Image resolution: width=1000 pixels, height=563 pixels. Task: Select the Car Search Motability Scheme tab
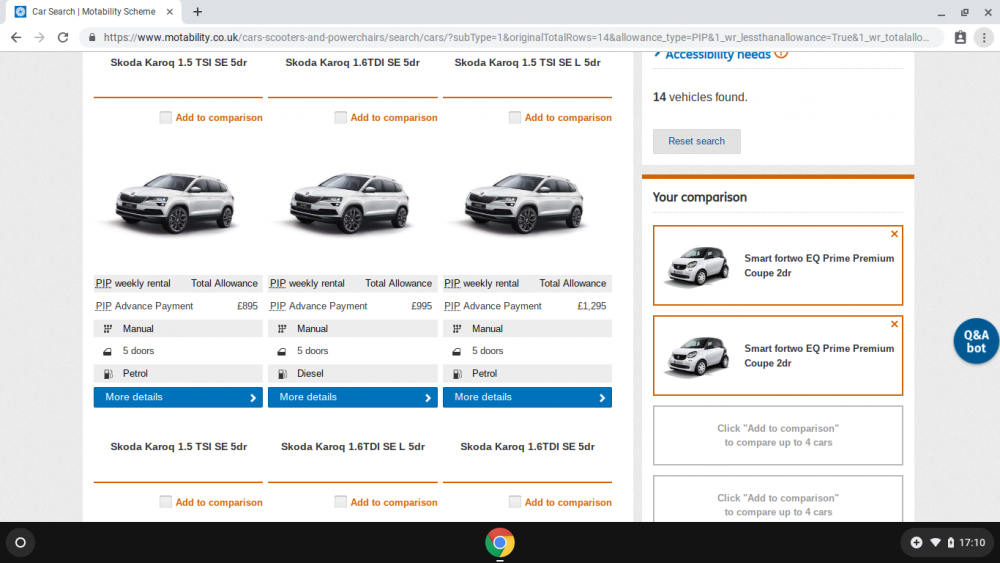[94, 11]
